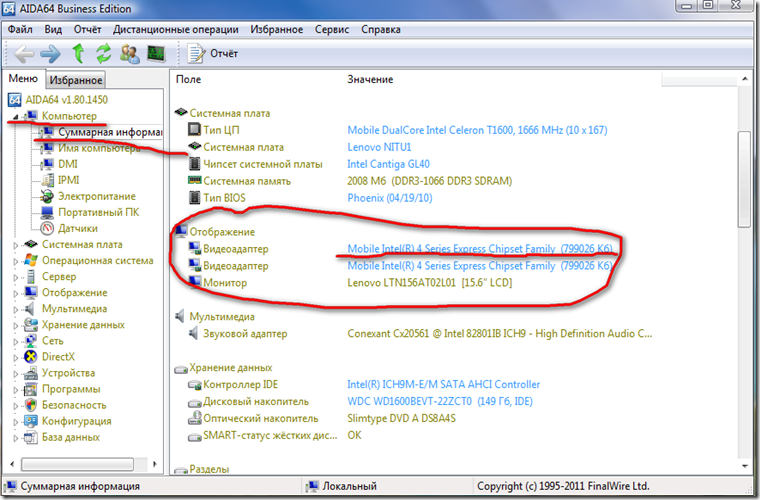Click the Портативный ПК tree icon

coord(48,212)
